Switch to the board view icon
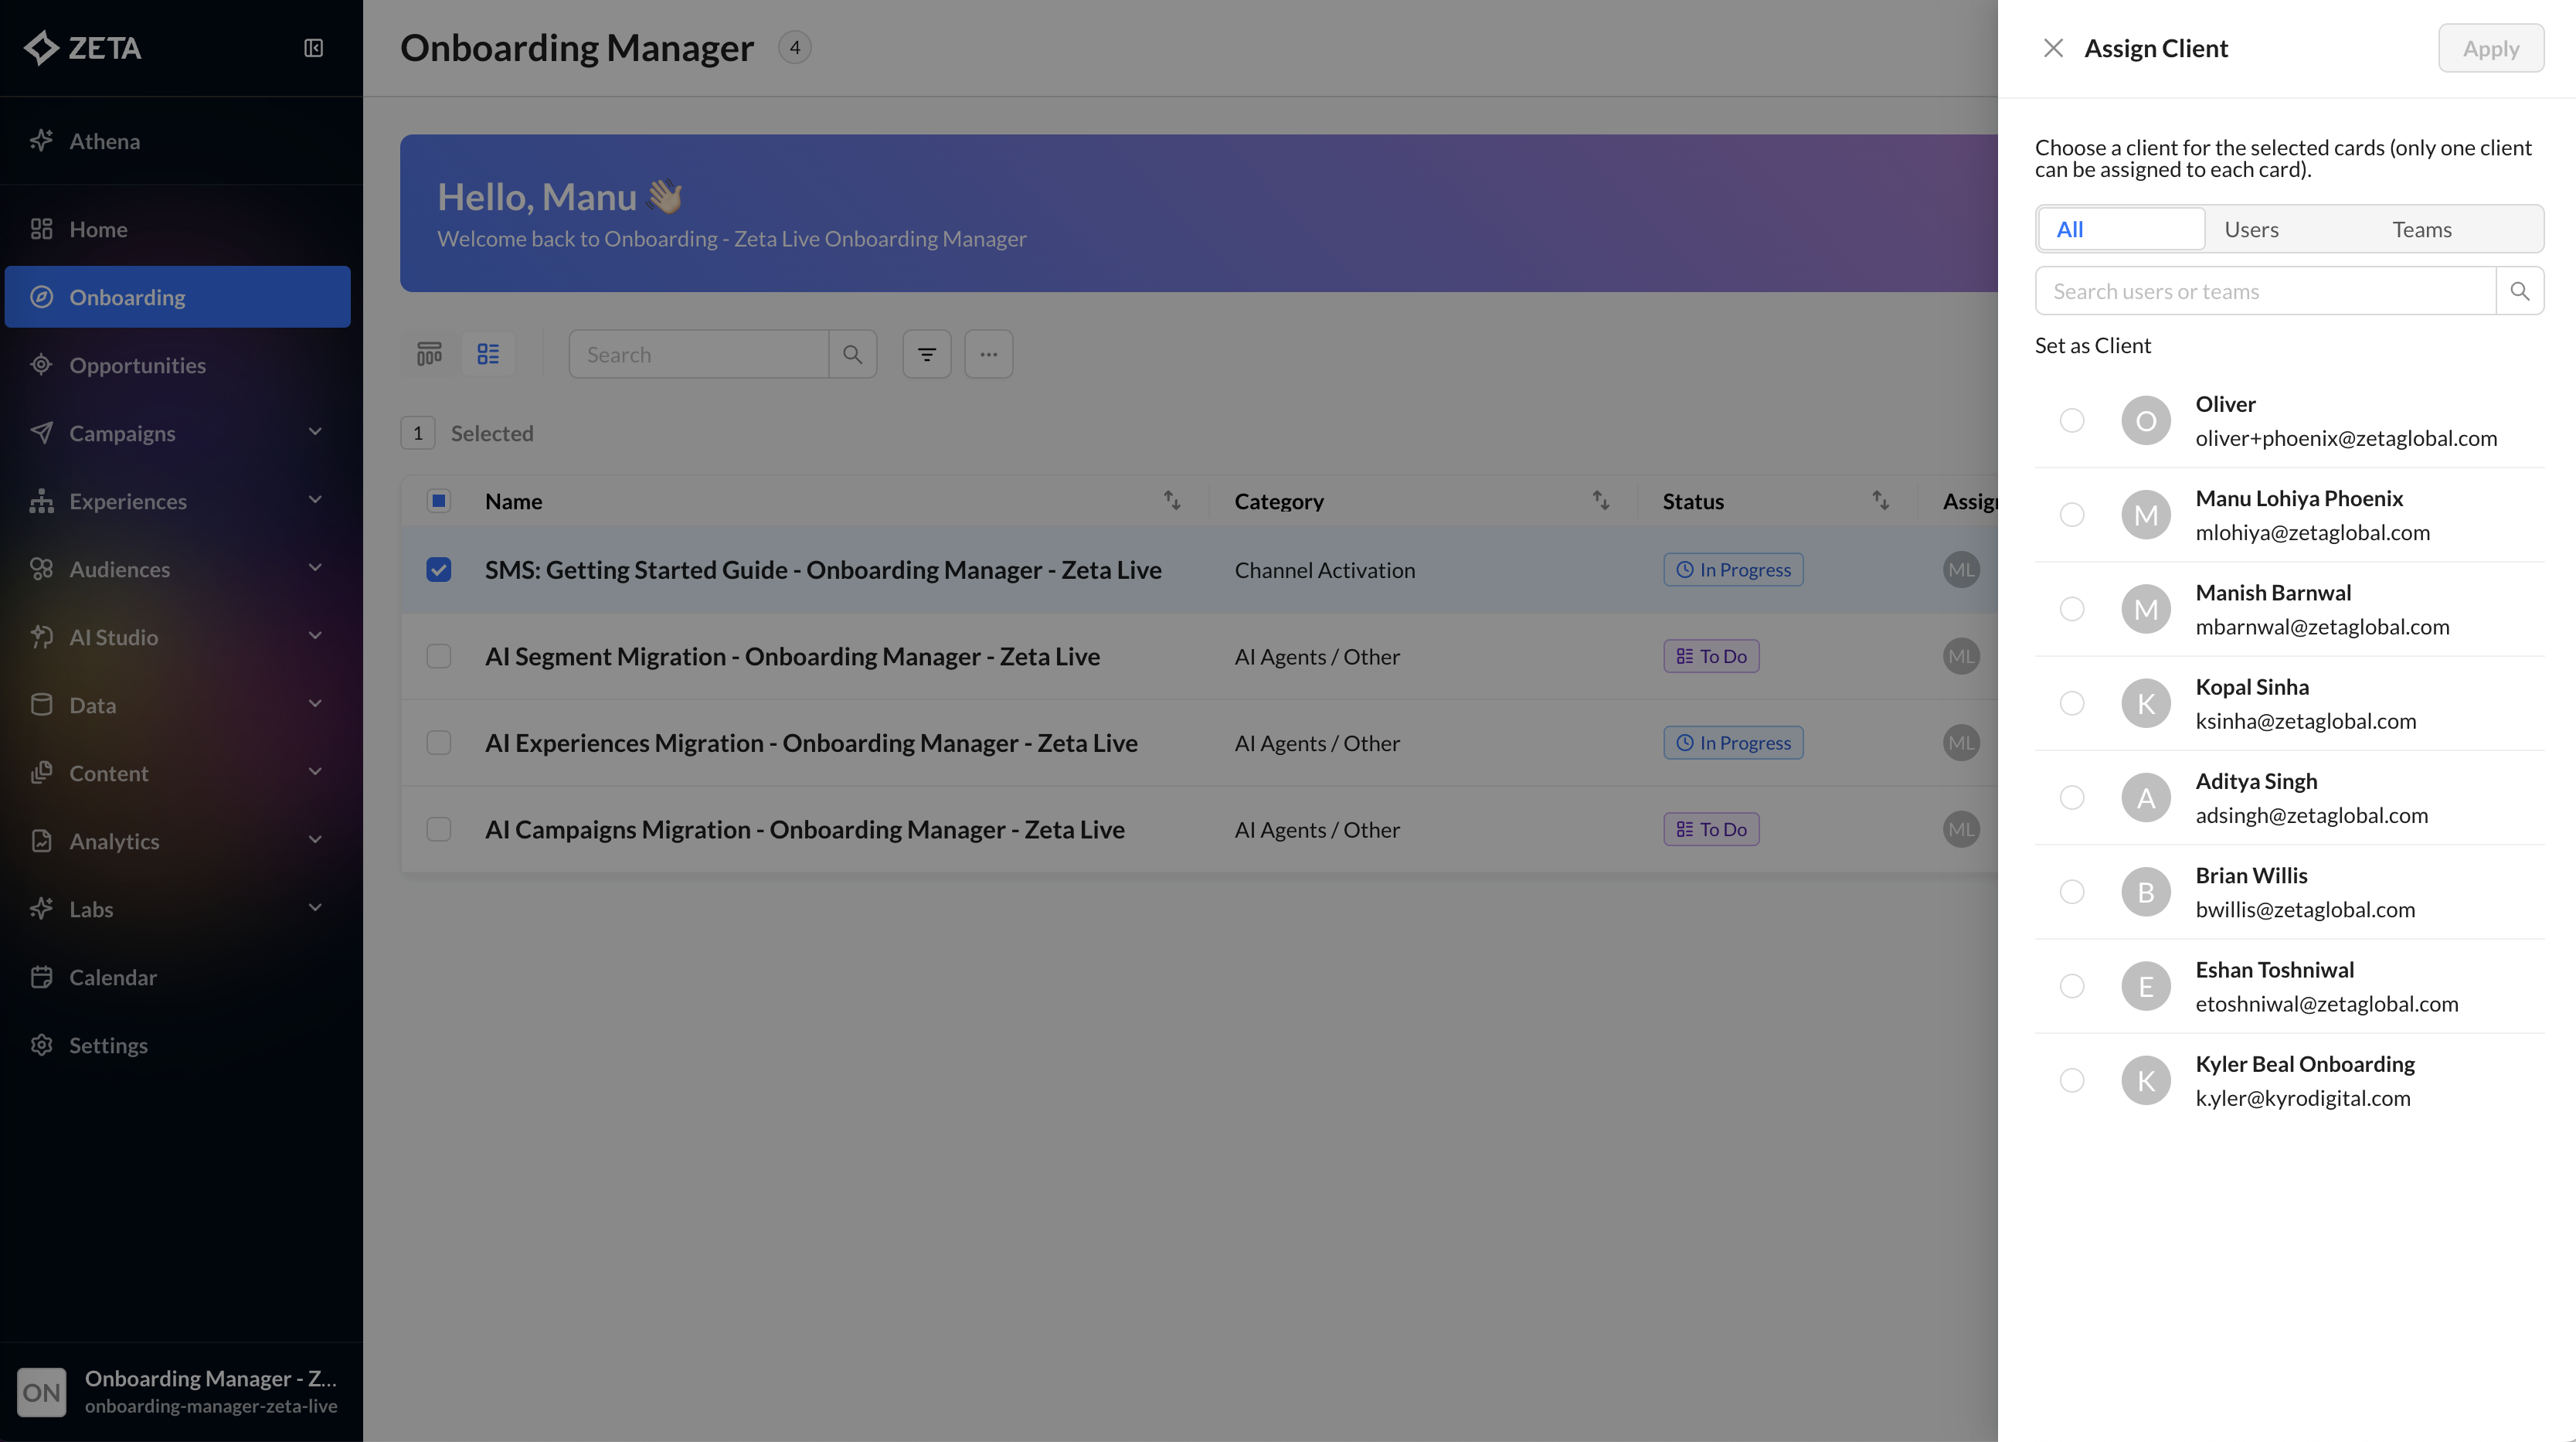Viewport: 2576px width, 1442px height. pyautogui.click(x=429, y=354)
